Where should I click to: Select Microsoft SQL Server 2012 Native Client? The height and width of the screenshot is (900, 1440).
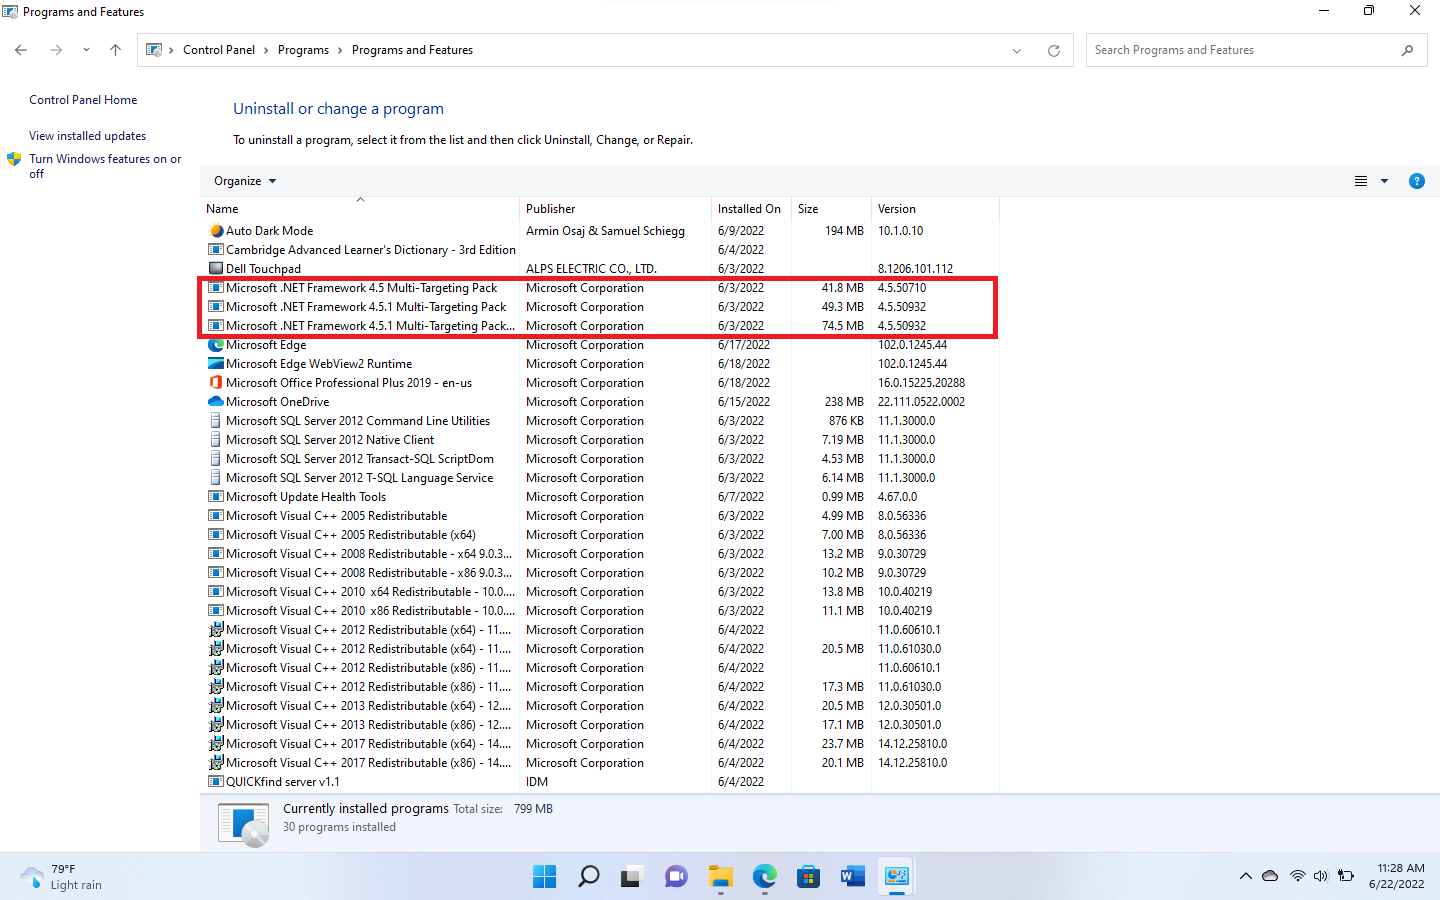330,440
